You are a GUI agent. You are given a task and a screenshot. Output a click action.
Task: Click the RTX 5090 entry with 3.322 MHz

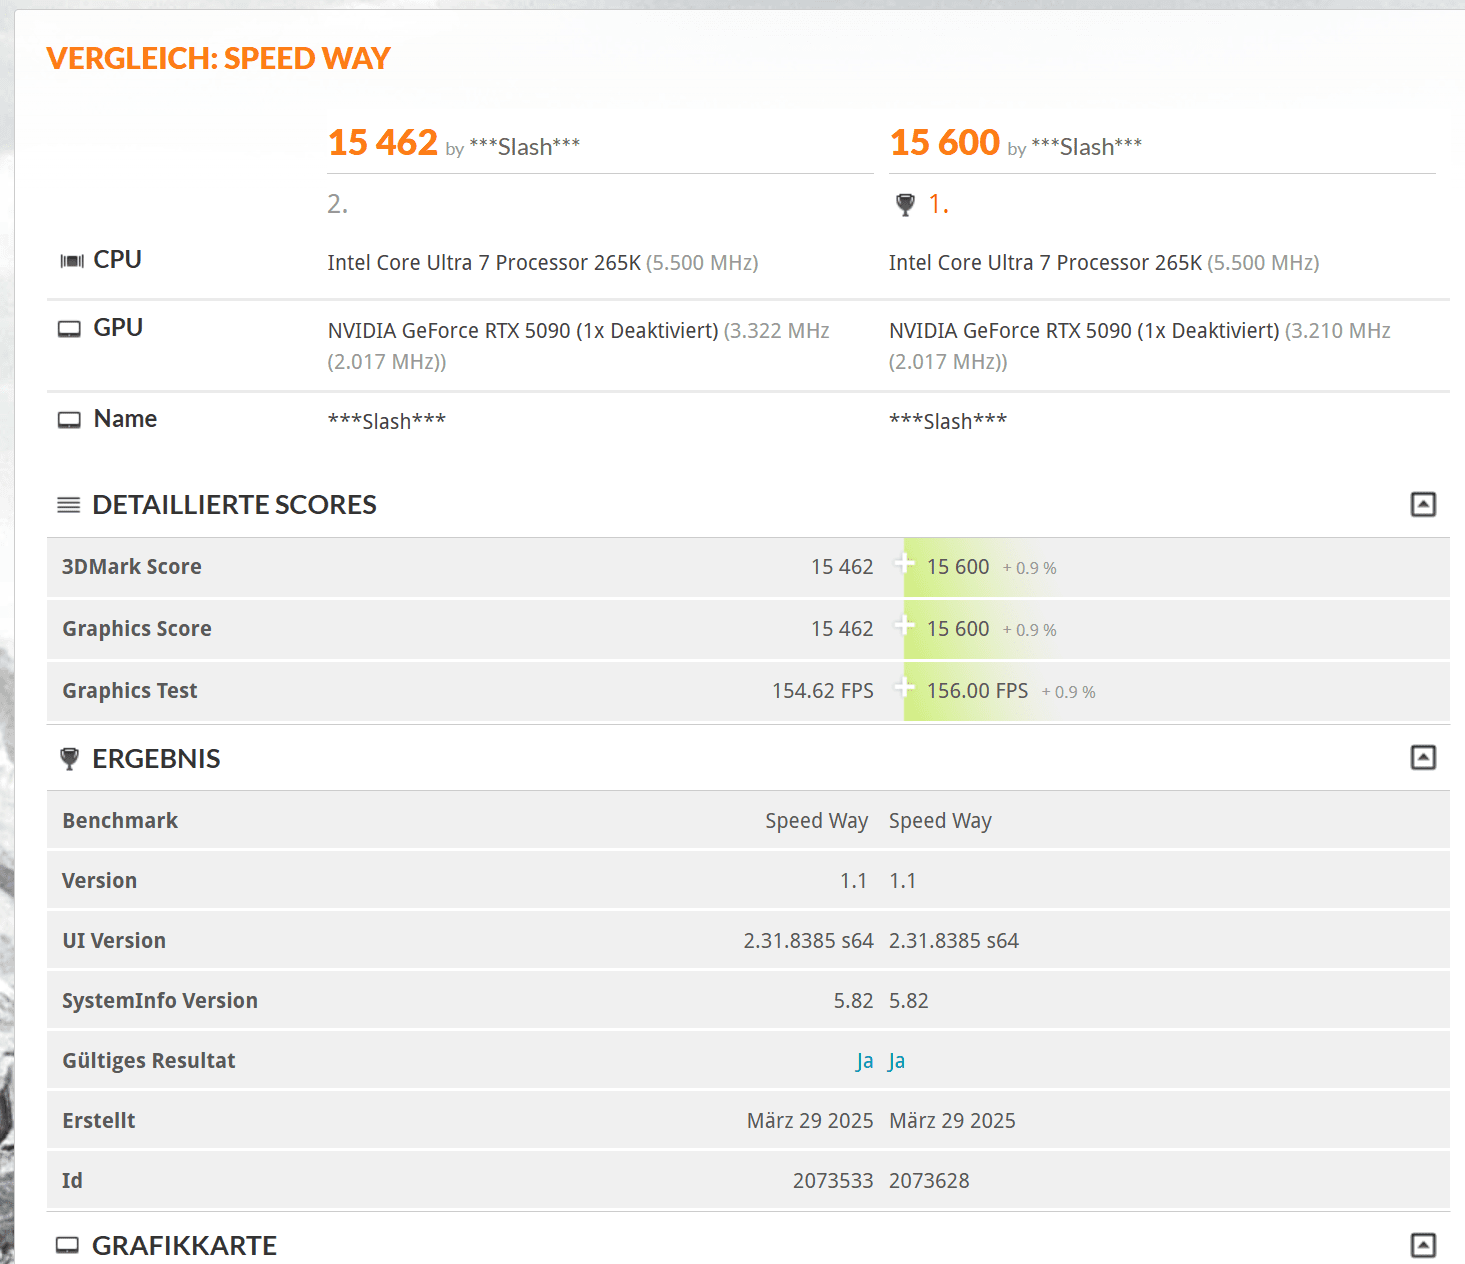[x=578, y=346]
